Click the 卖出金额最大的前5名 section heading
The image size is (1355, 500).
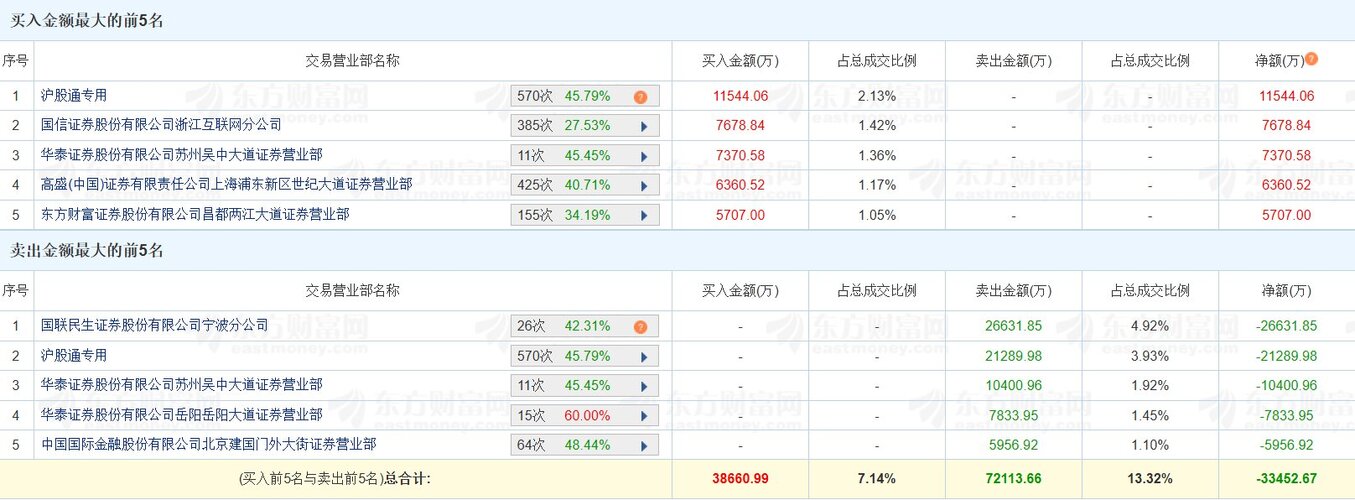click(87, 251)
